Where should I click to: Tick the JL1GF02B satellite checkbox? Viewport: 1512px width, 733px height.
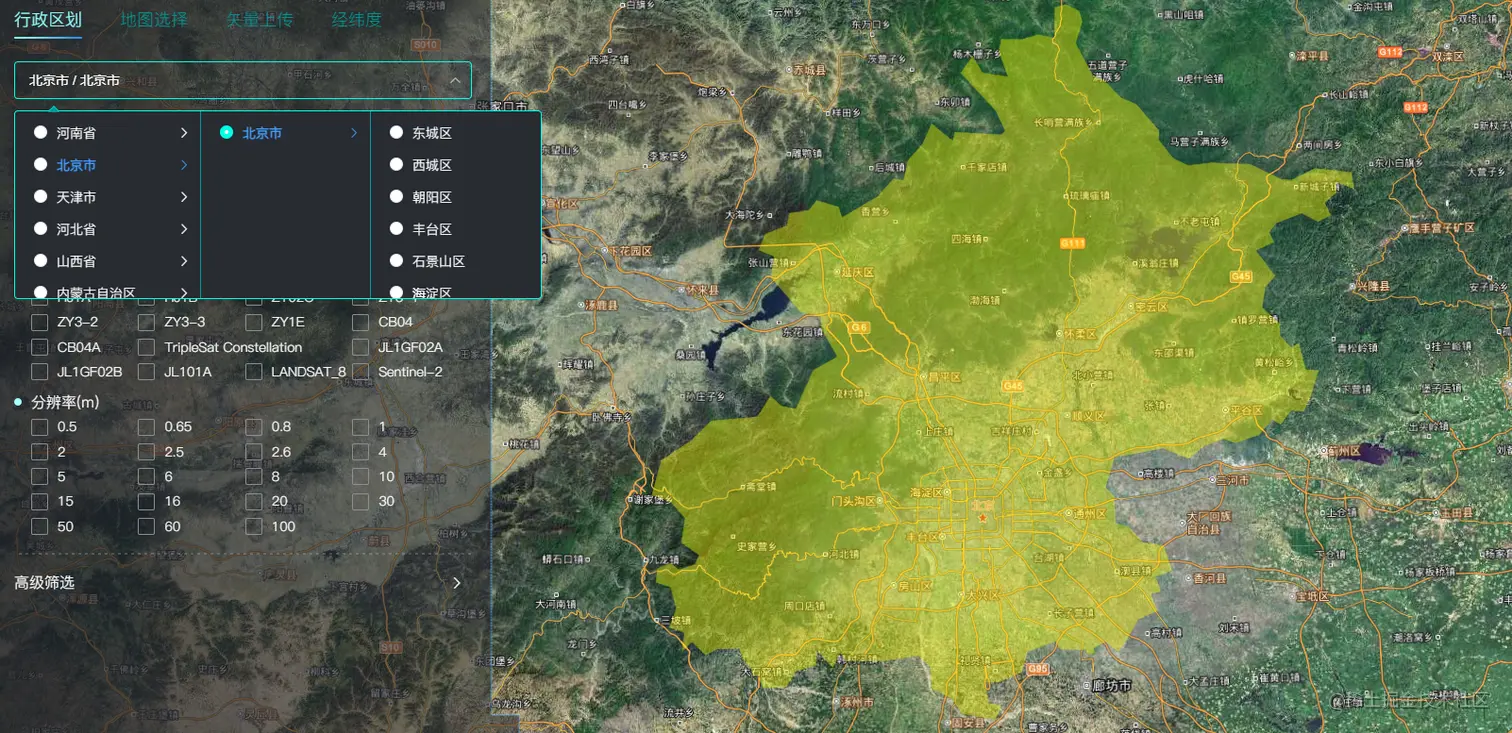click(x=40, y=372)
